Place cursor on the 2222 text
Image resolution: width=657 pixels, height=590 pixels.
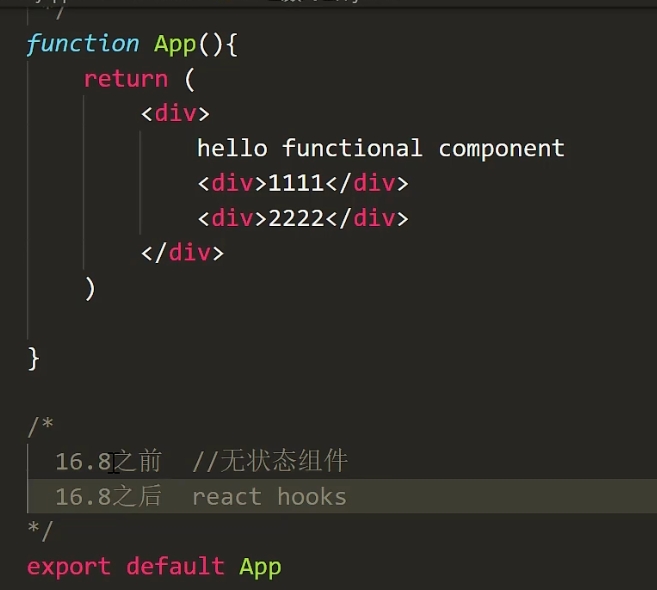tap(296, 218)
